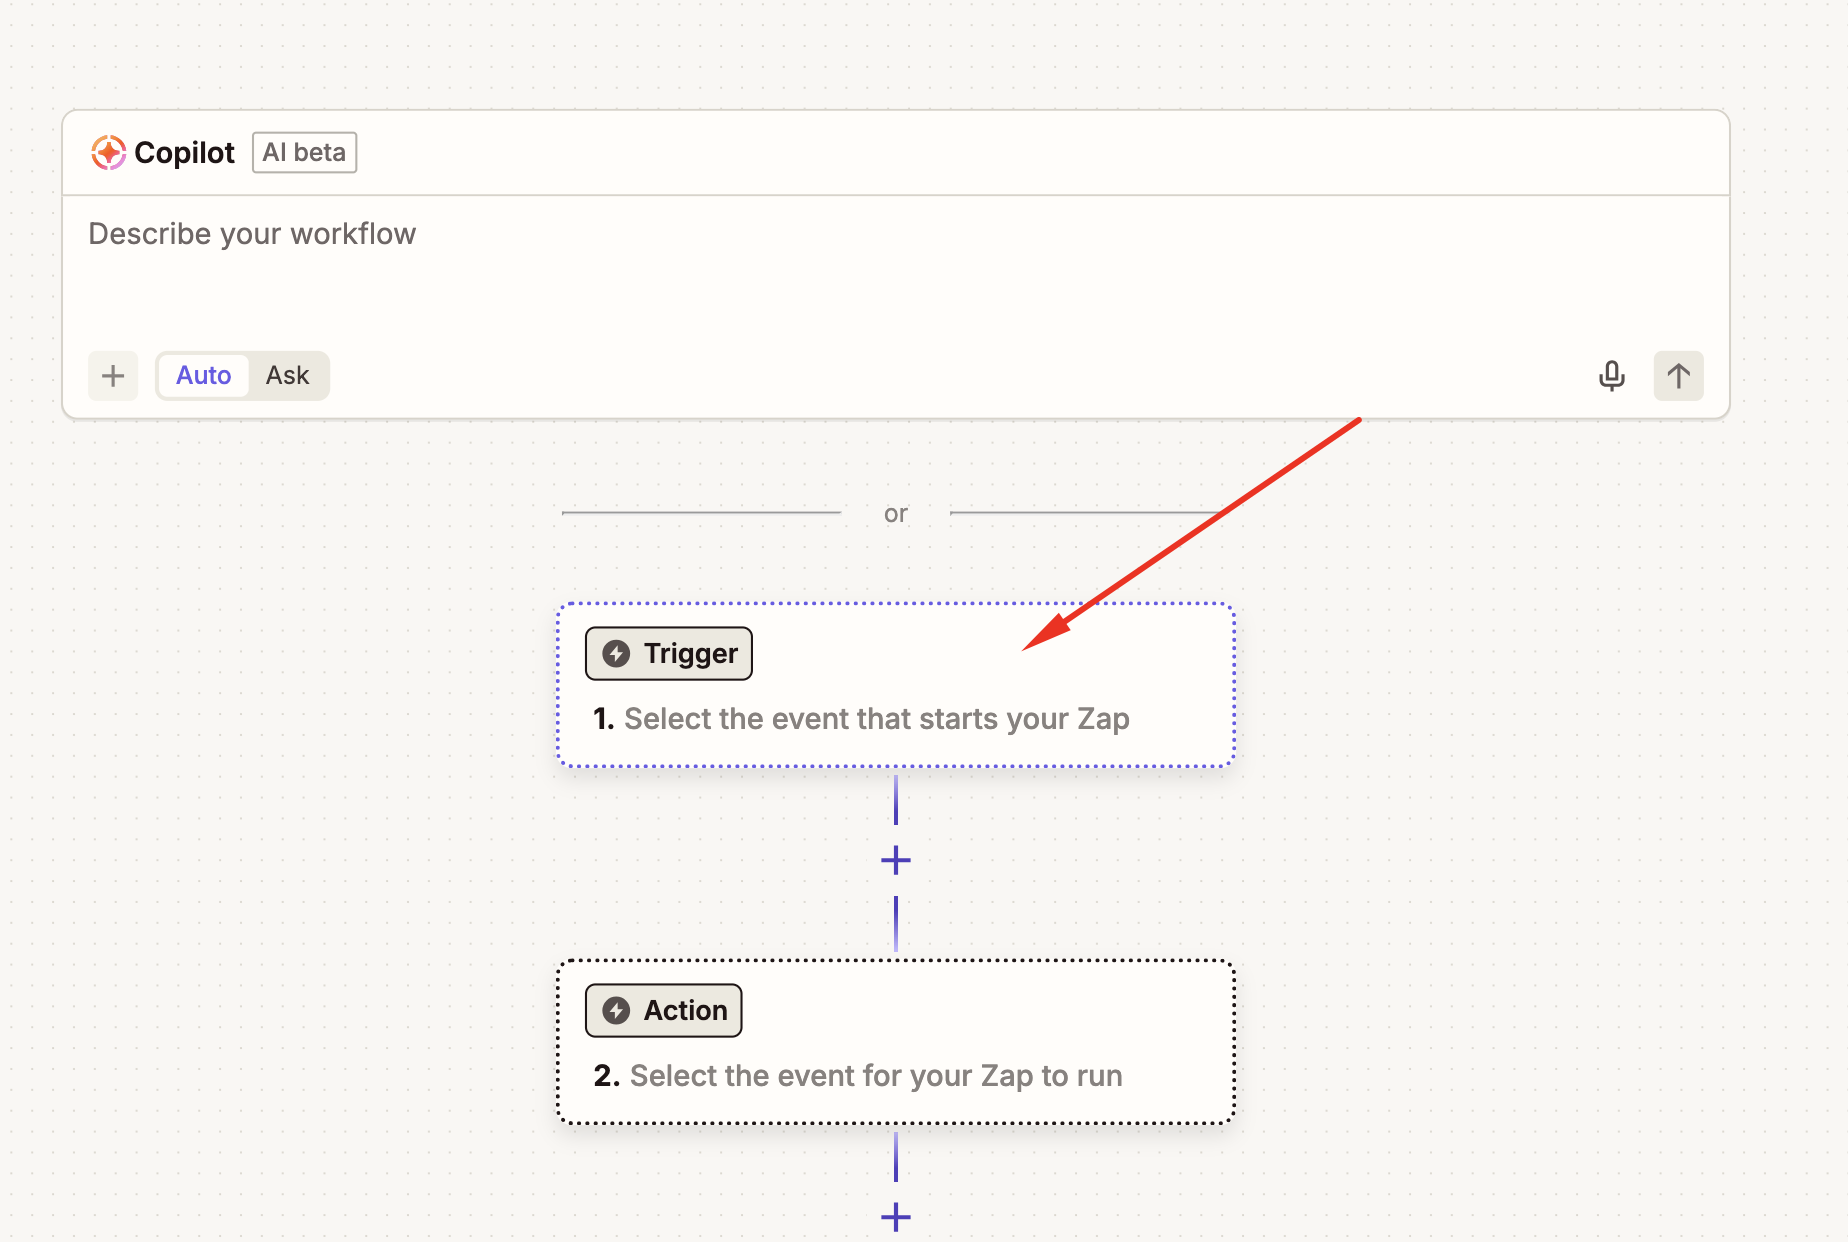
Task: Switch Copilot to Ask mode
Action: (287, 376)
